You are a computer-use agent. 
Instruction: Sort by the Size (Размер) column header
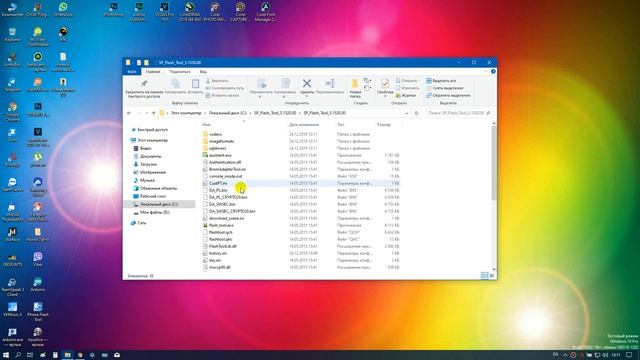[384, 124]
